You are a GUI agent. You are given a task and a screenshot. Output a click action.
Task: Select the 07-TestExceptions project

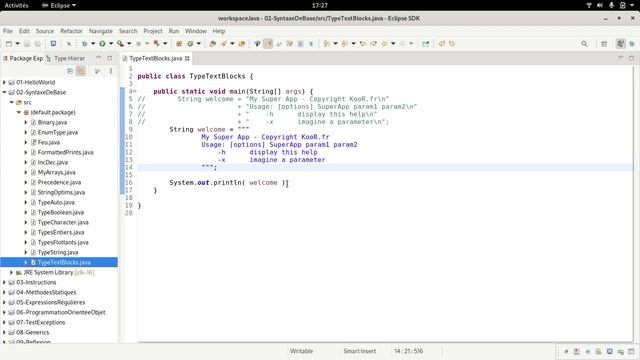(x=40, y=322)
